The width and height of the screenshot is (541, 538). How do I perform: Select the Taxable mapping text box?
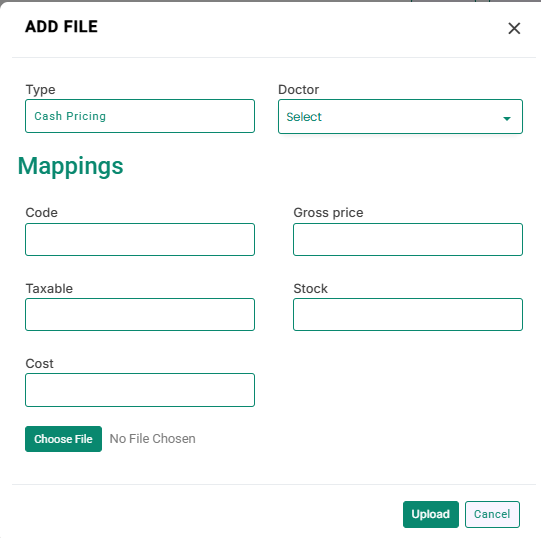click(x=140, y=314)
